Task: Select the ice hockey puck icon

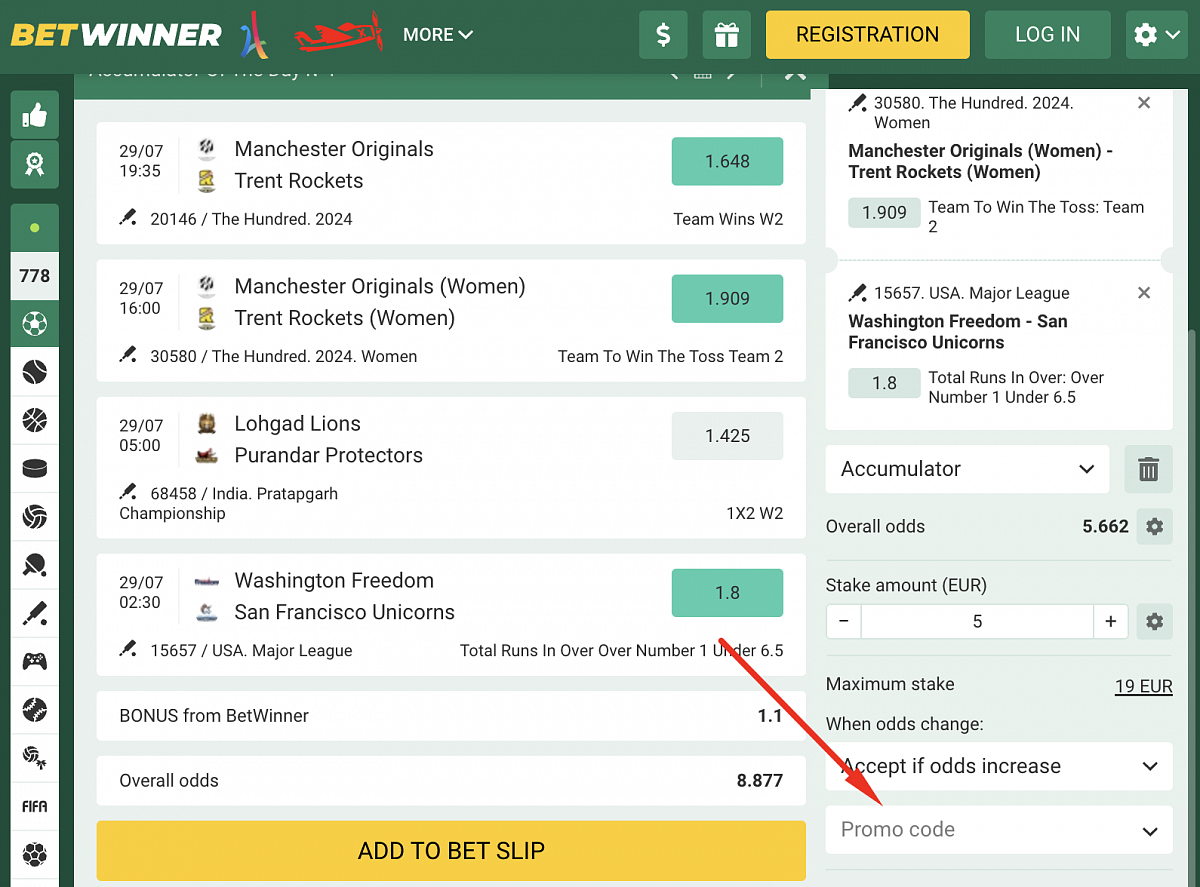Action: coord(35,468)
